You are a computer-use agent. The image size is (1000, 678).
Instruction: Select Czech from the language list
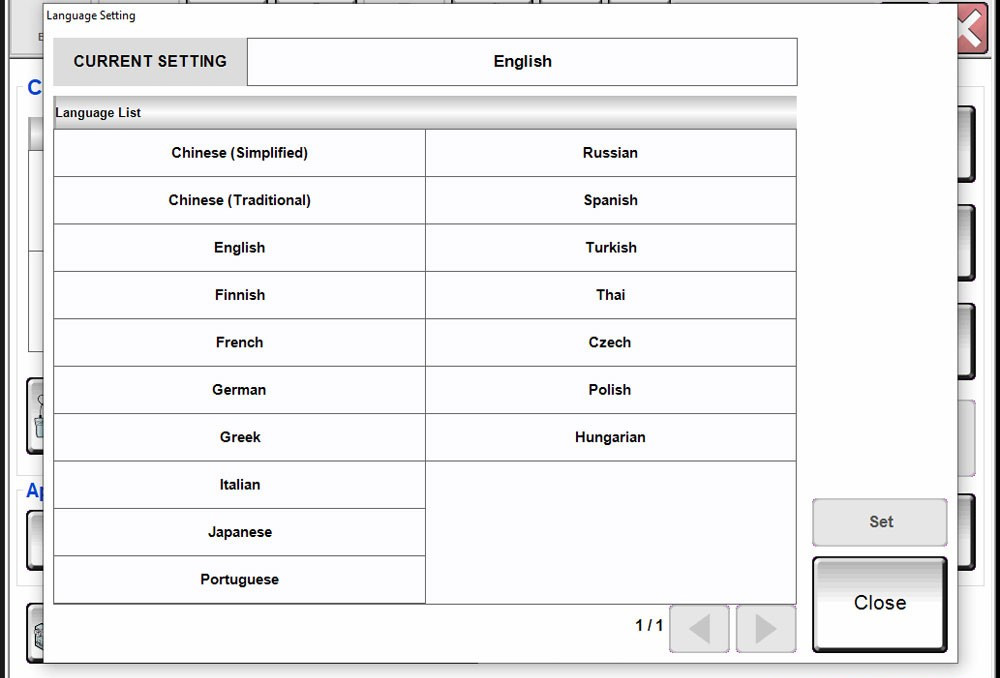[x=610, y=342]
